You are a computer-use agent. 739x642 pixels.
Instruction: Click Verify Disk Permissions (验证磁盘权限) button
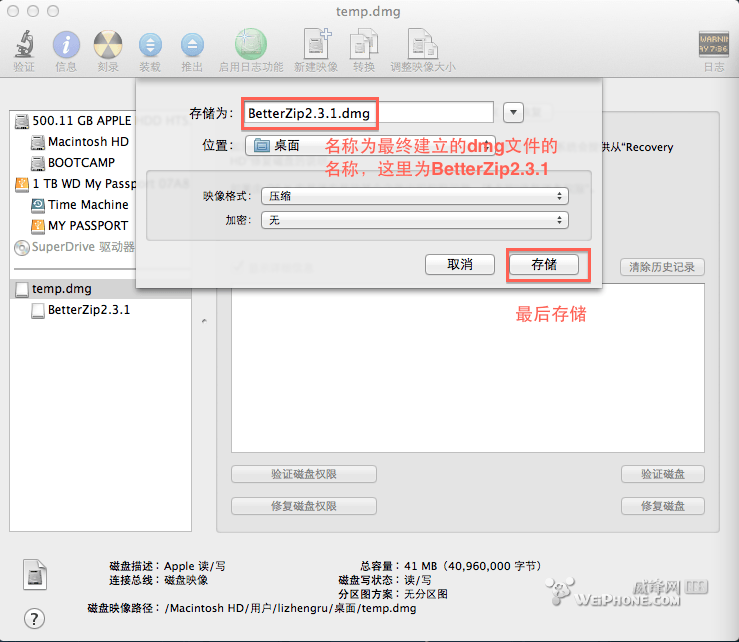coord(304,474)
